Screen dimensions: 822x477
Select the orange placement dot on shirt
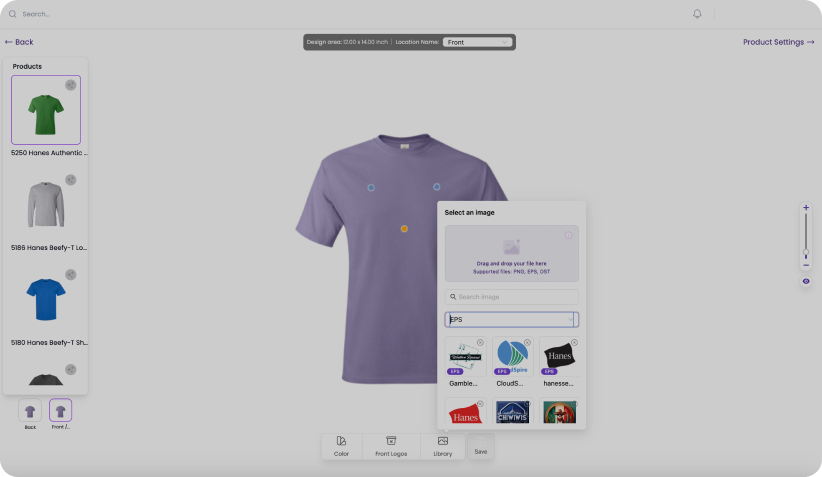[x=404, y=229]
